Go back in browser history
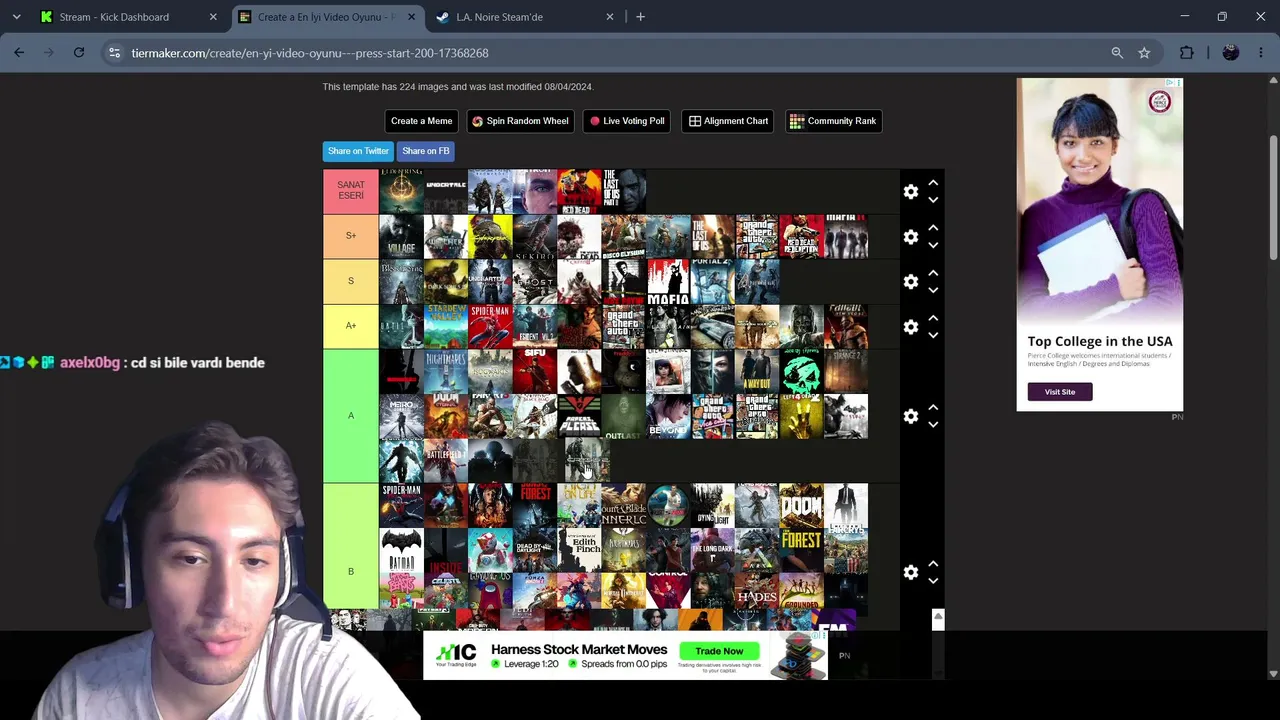The height and width of the screenshot is (720, 1280). pos(19,53)
